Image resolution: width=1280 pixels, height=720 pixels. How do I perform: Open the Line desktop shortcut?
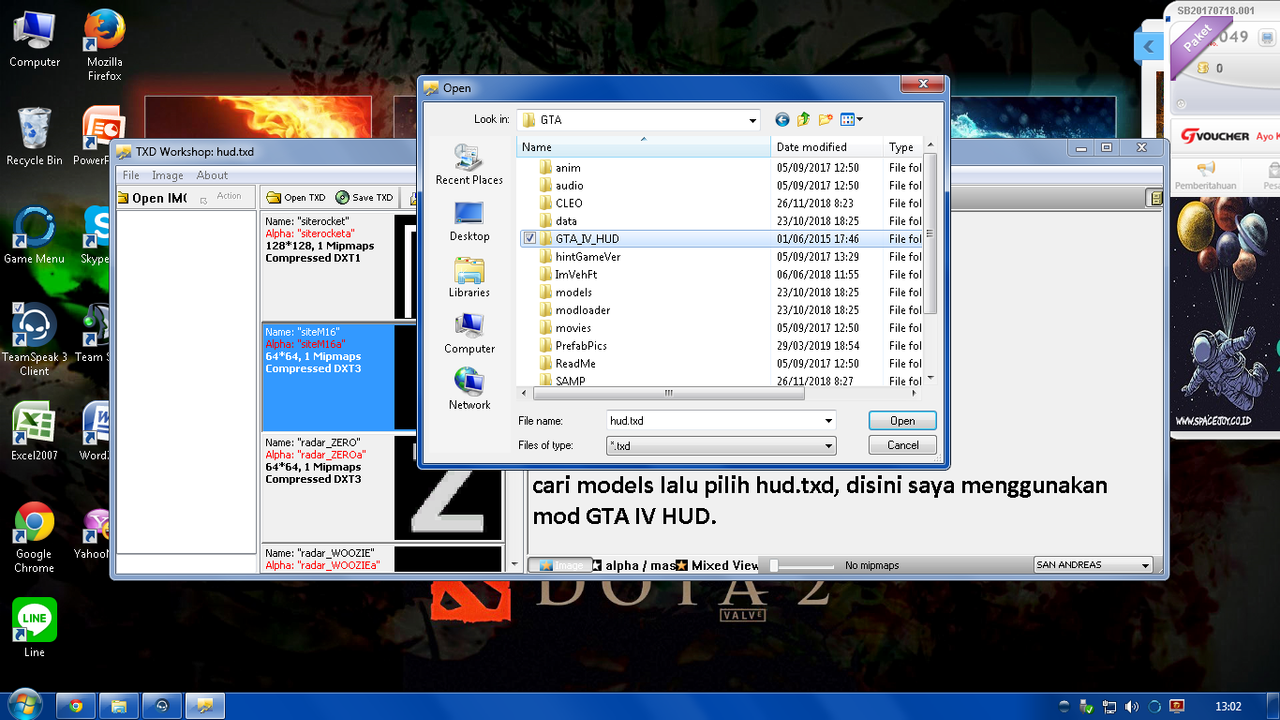[x=34, y=628]
